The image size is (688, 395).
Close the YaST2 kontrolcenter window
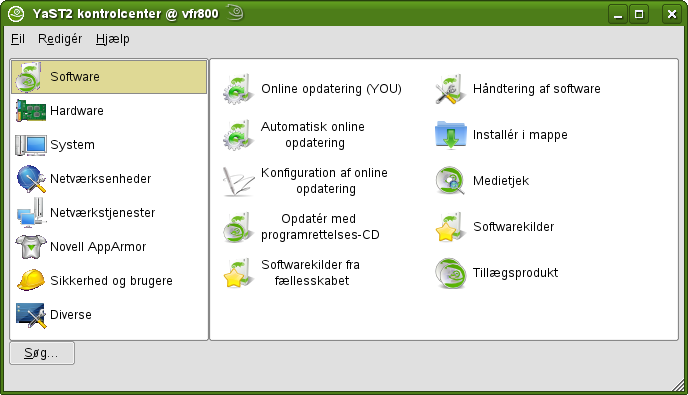click(672, 14)
